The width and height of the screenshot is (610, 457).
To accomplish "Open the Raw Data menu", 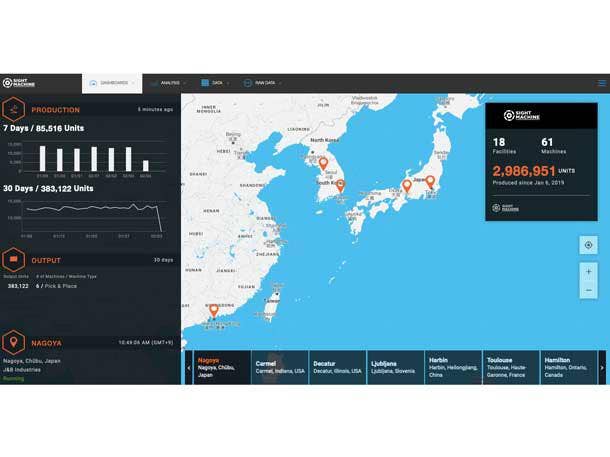I will 262,83.
